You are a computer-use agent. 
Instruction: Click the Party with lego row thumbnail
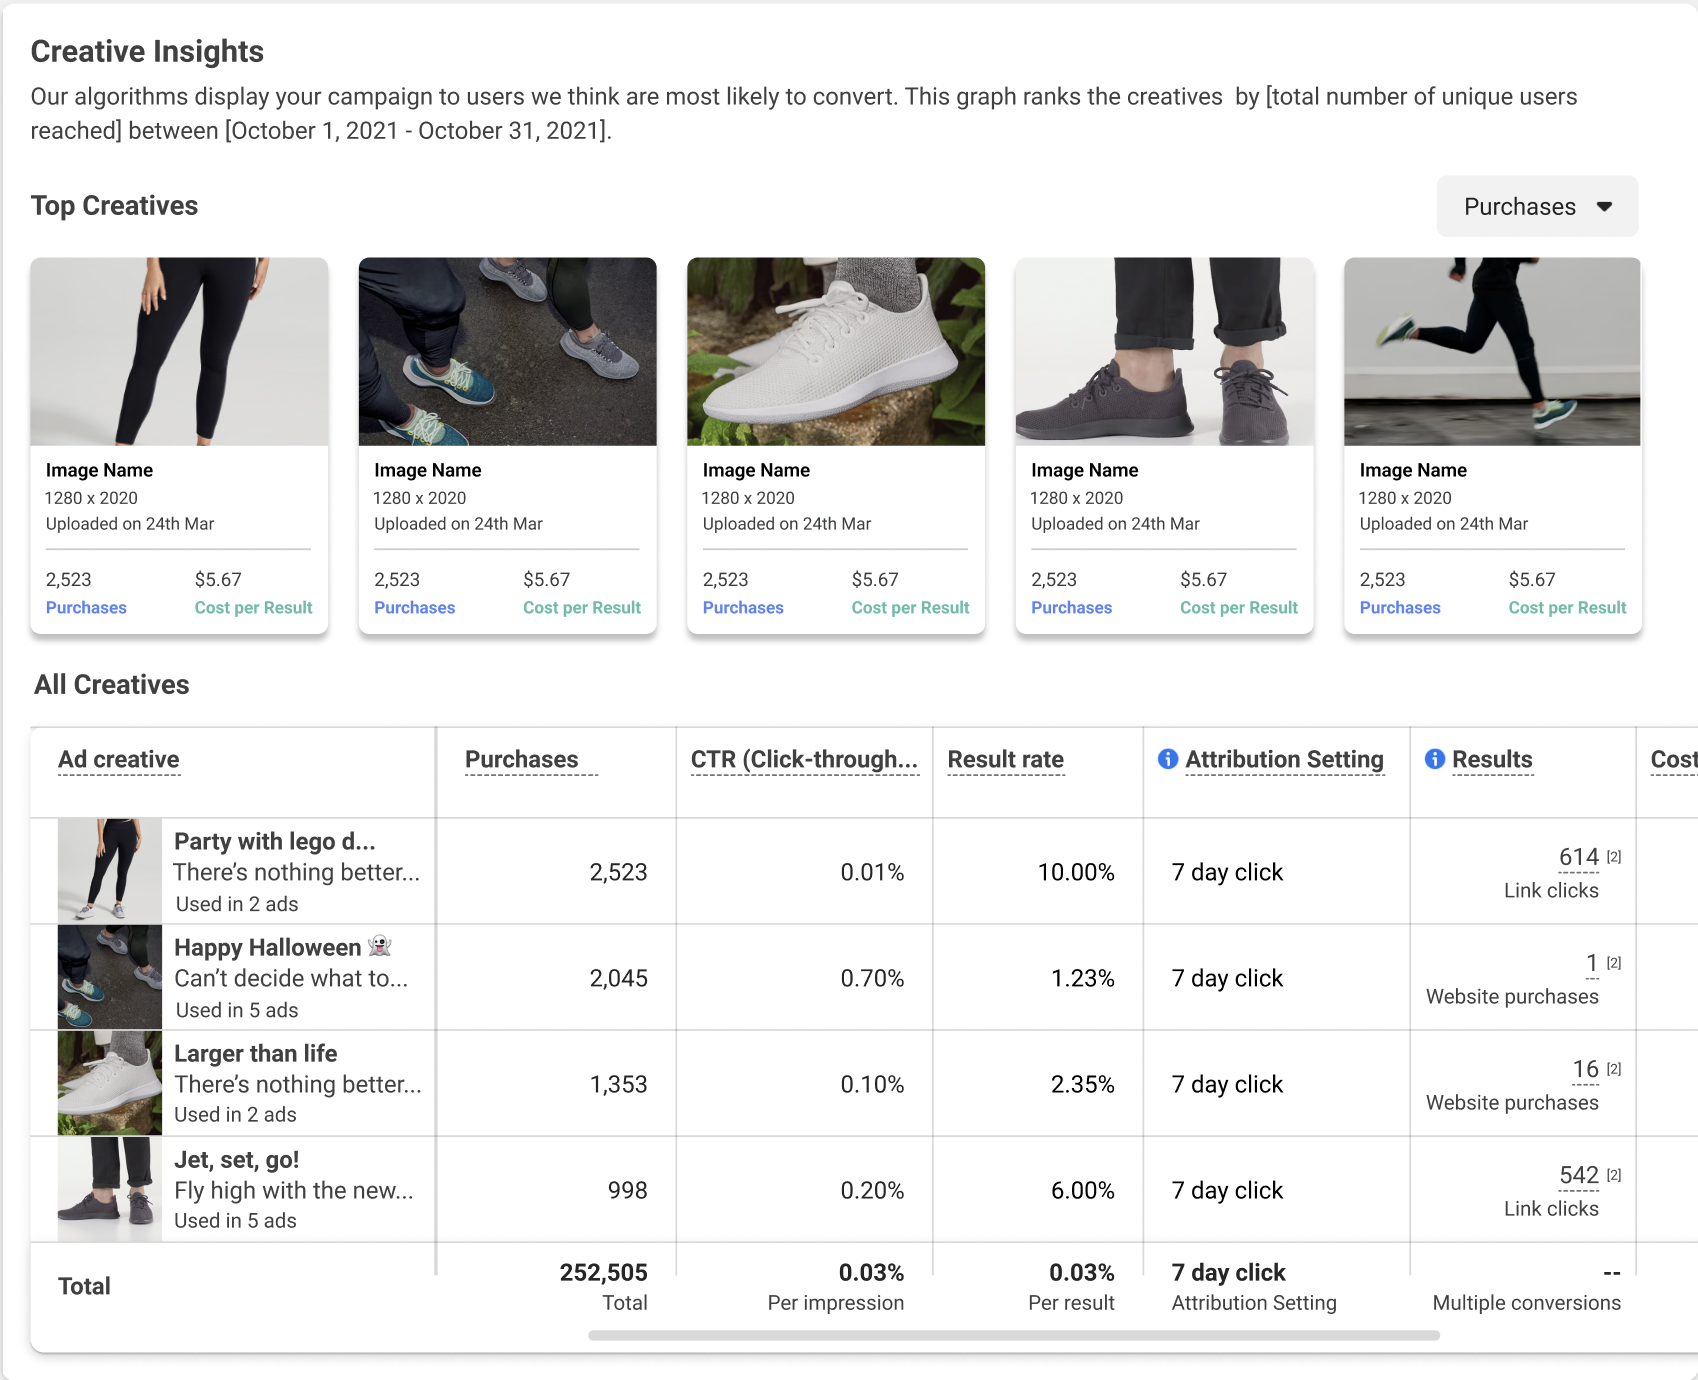[110, 871]
